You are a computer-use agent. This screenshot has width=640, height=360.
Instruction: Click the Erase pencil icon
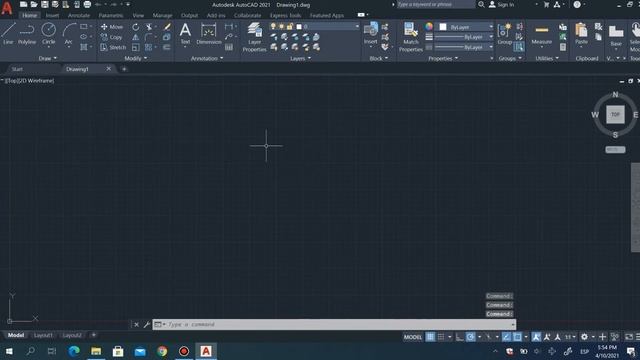tap(167, 27)
